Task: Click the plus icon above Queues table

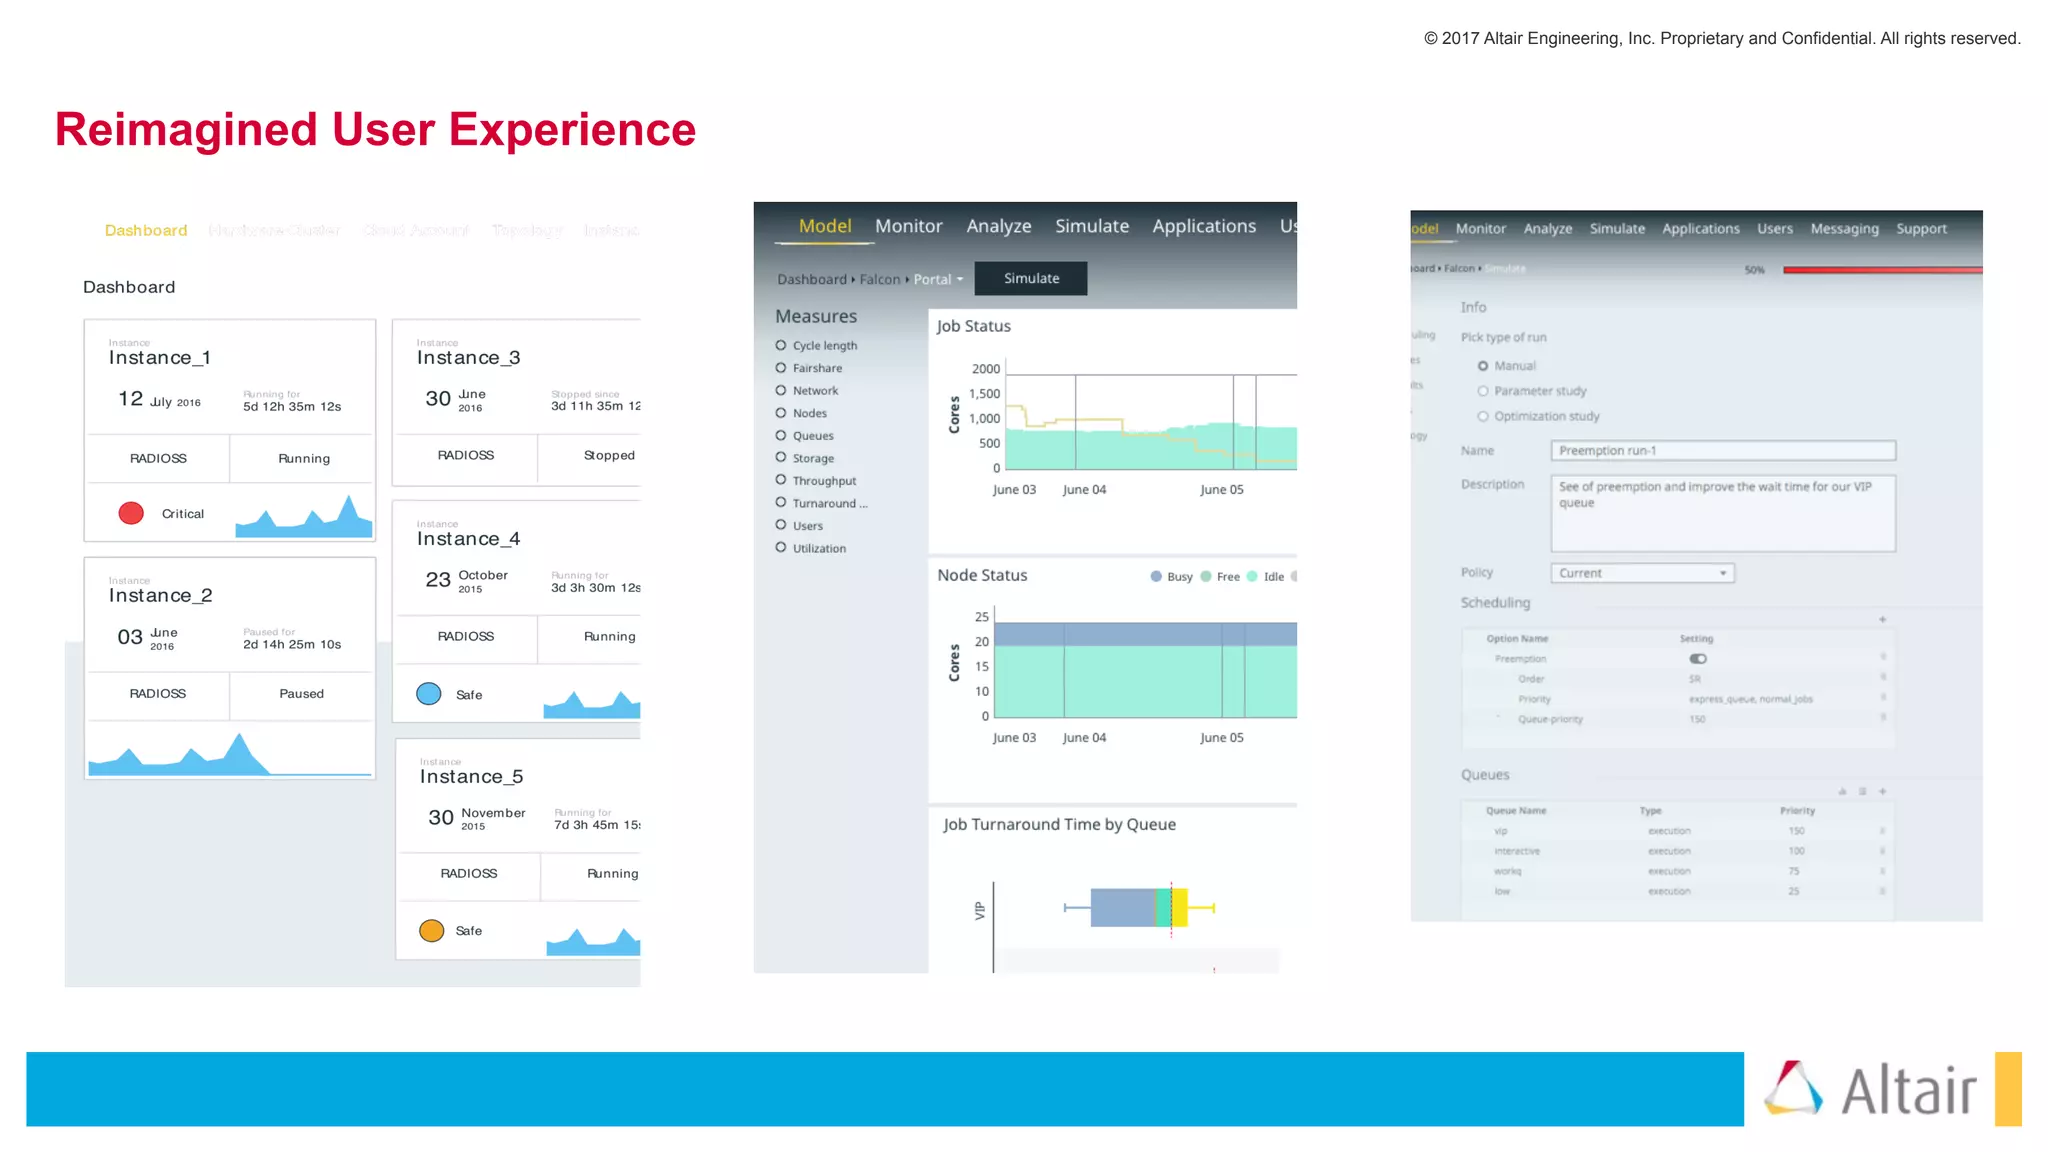Action: [1882, 792]
